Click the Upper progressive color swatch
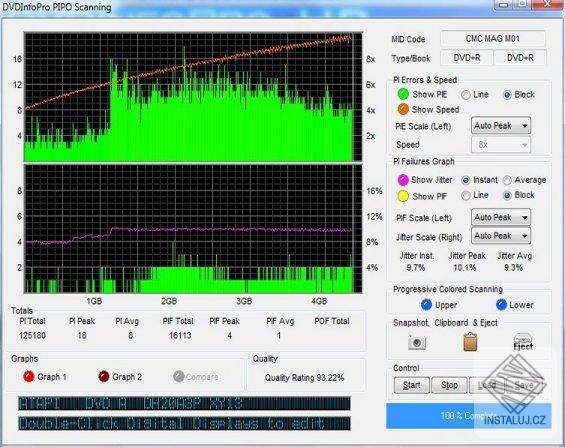Viewport: 565px width, 447px height. [x=426, y=305]
